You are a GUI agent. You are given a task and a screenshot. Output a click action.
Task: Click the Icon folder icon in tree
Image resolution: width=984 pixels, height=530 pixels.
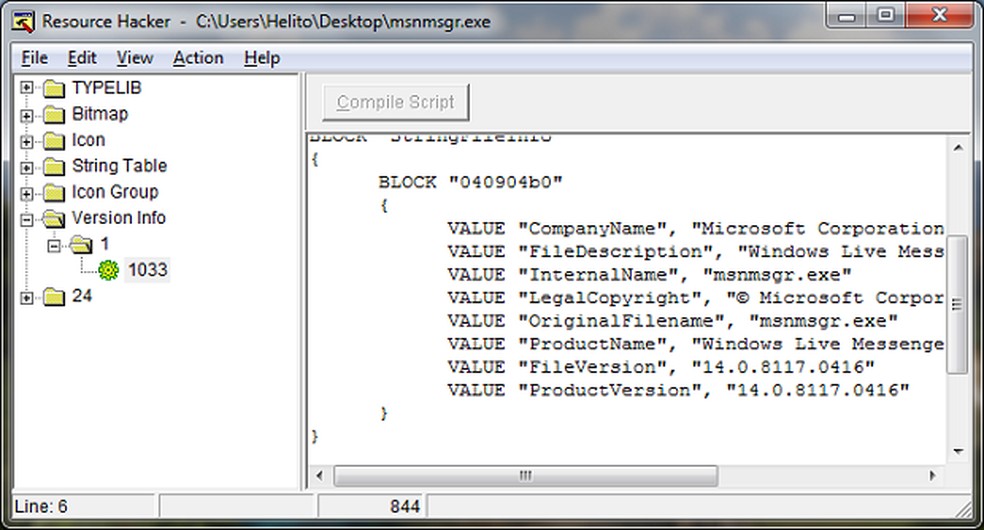[x=54, y=140]
